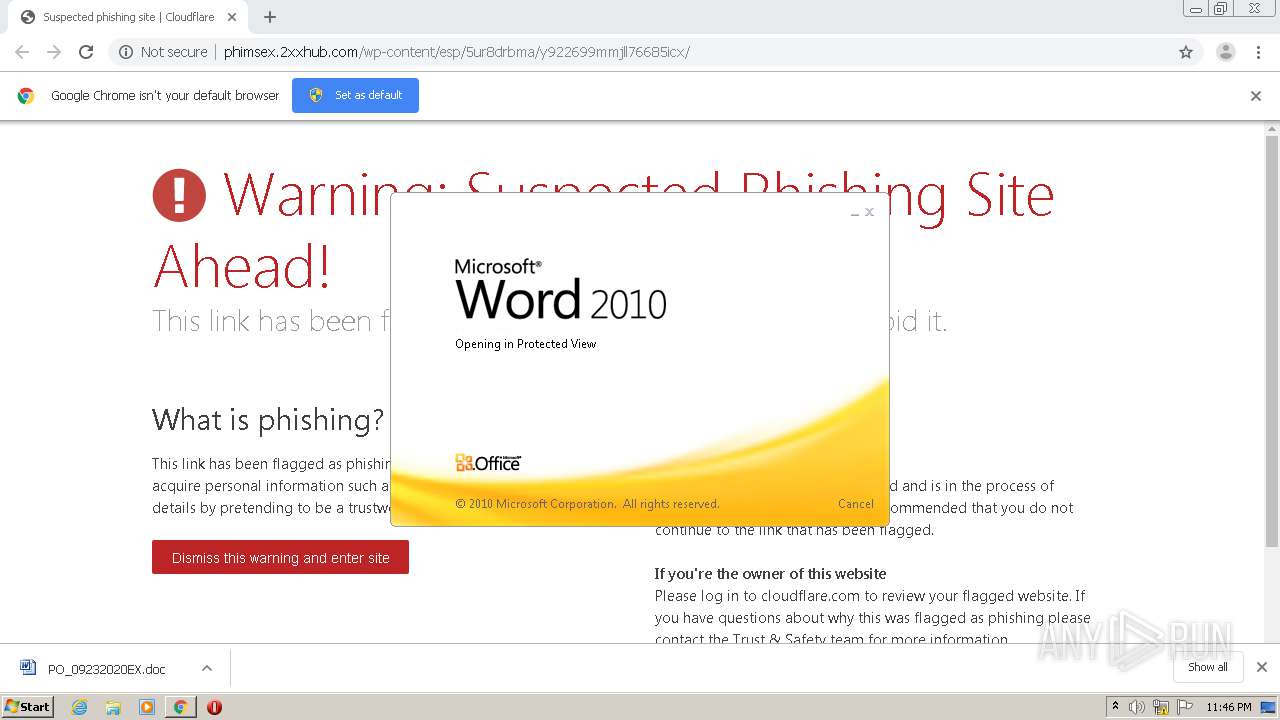Image resolution: width=1280 pixels, height=720 pixels.
Task: Reload the current page
Action: (86, 52)
